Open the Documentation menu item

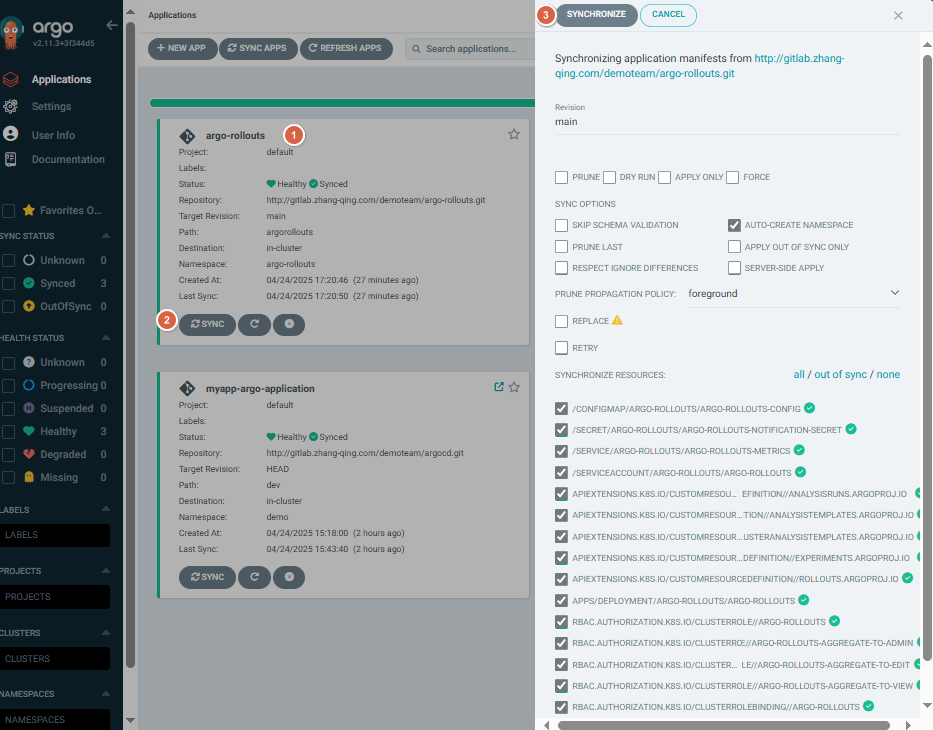pyautogui.click(x=68, y=159)
